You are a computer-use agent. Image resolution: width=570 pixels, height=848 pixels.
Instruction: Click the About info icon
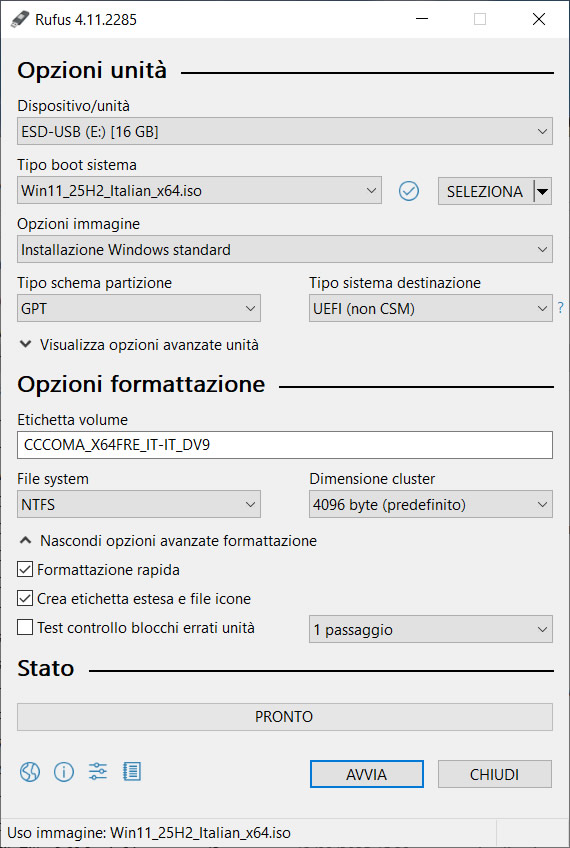[x=64, y=772]
